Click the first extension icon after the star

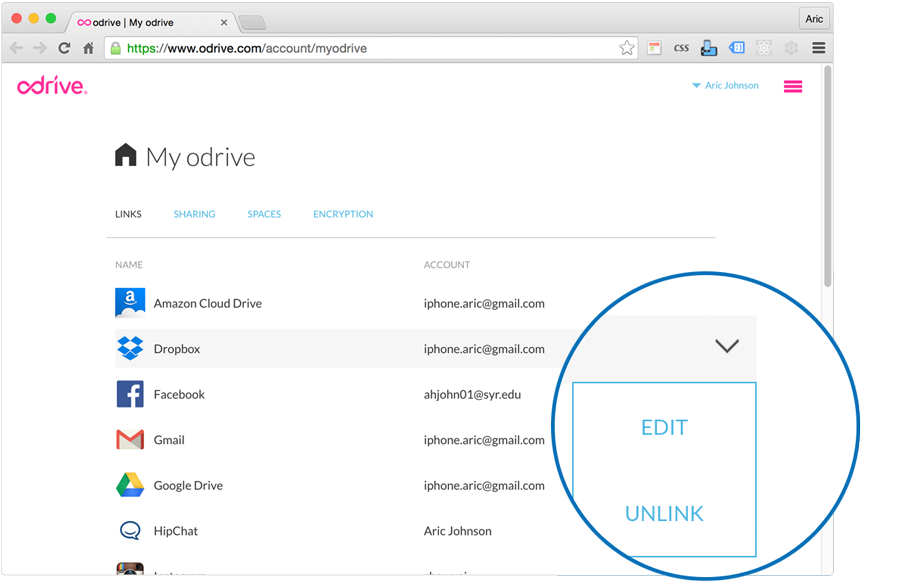pos(654,48)
